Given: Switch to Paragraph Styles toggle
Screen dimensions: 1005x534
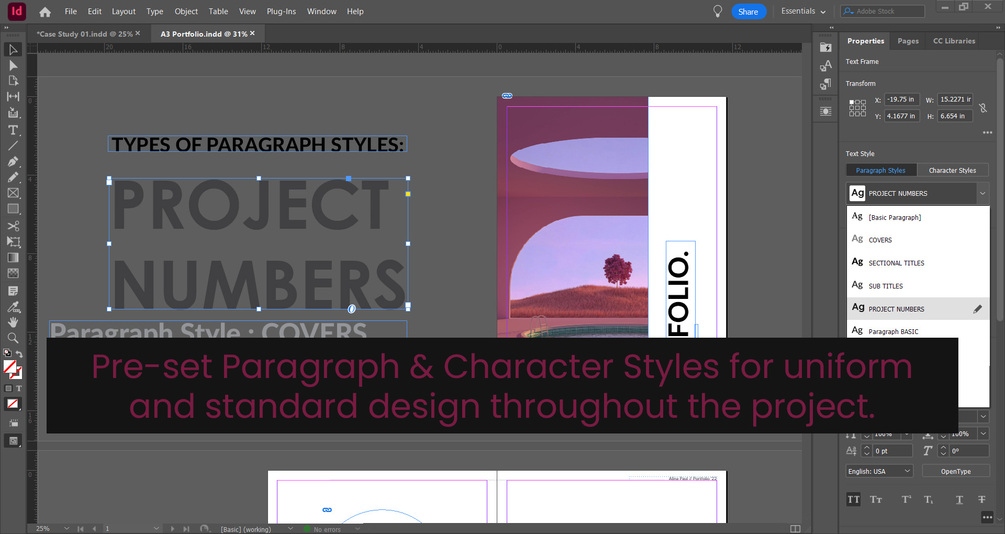Looking at the screenshot, I should 881,170.
